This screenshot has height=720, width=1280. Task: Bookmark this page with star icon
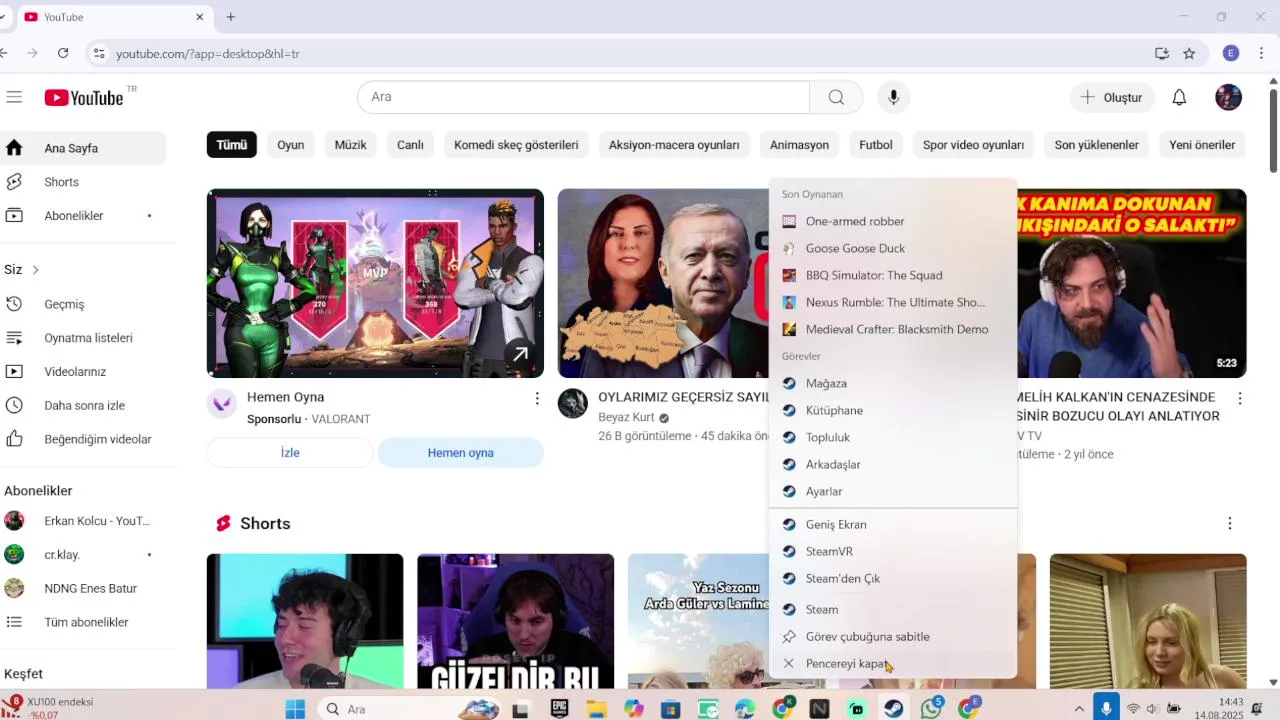1189,53
